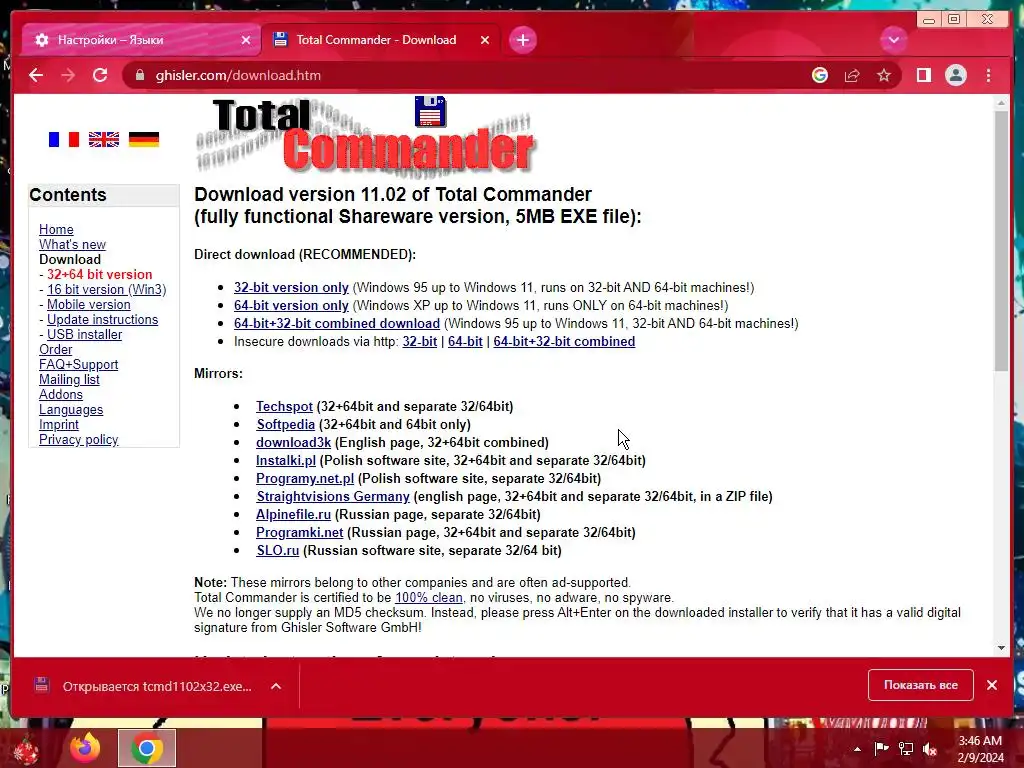The height and width of the screenshot is (768, 1024).
Task: Reload the current page
Action: tap(100, 75)
